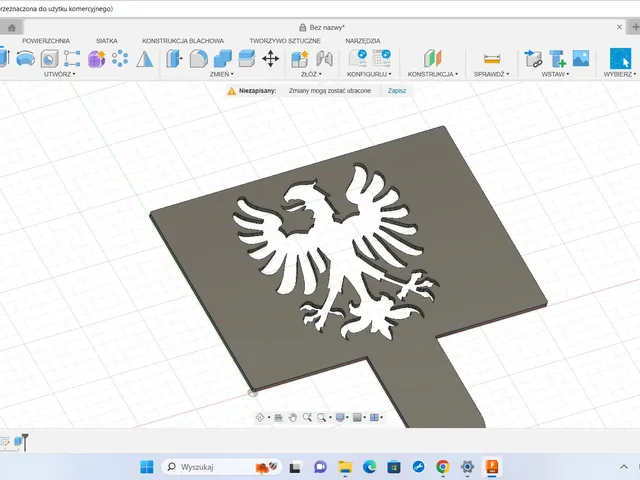Screen dimensions: 640x480
Task: Expand the Orbit type dropdown arrow
Action: (269, 418)
